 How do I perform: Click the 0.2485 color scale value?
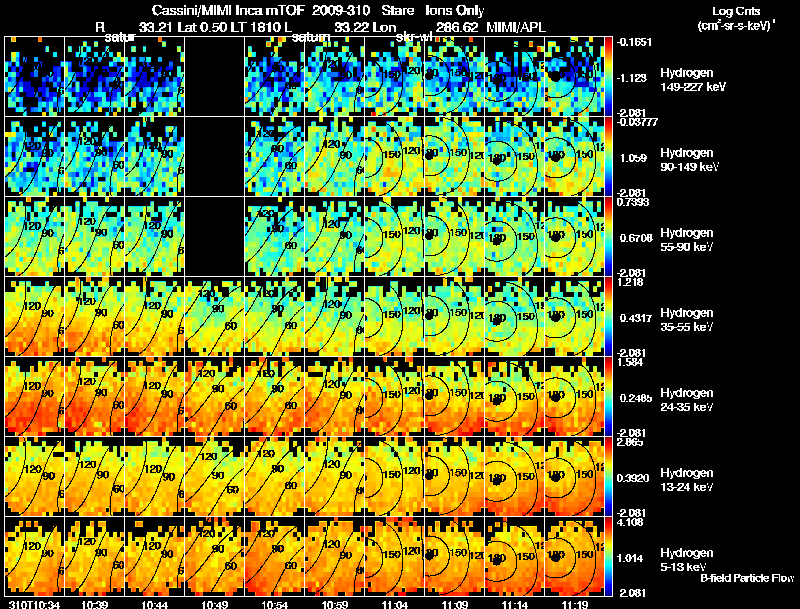point(636,398)
